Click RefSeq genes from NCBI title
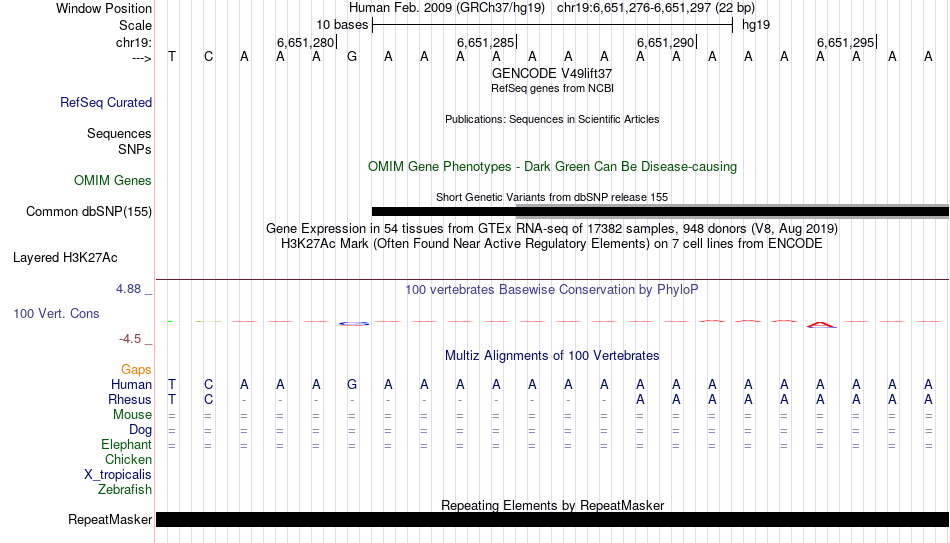 coord(552,88)
